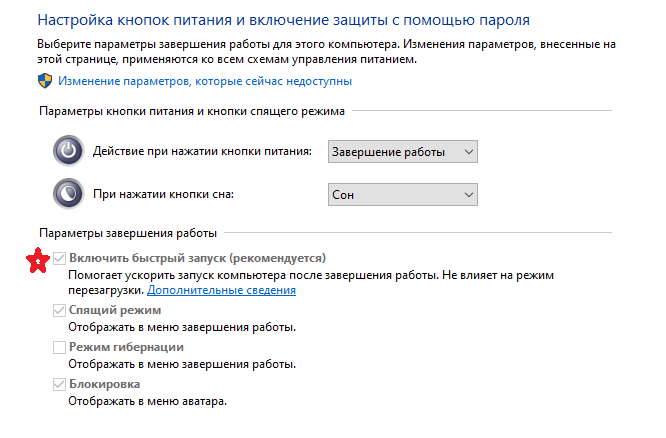Enable the "Режим гибернации" checkbox

click(59, 348)
